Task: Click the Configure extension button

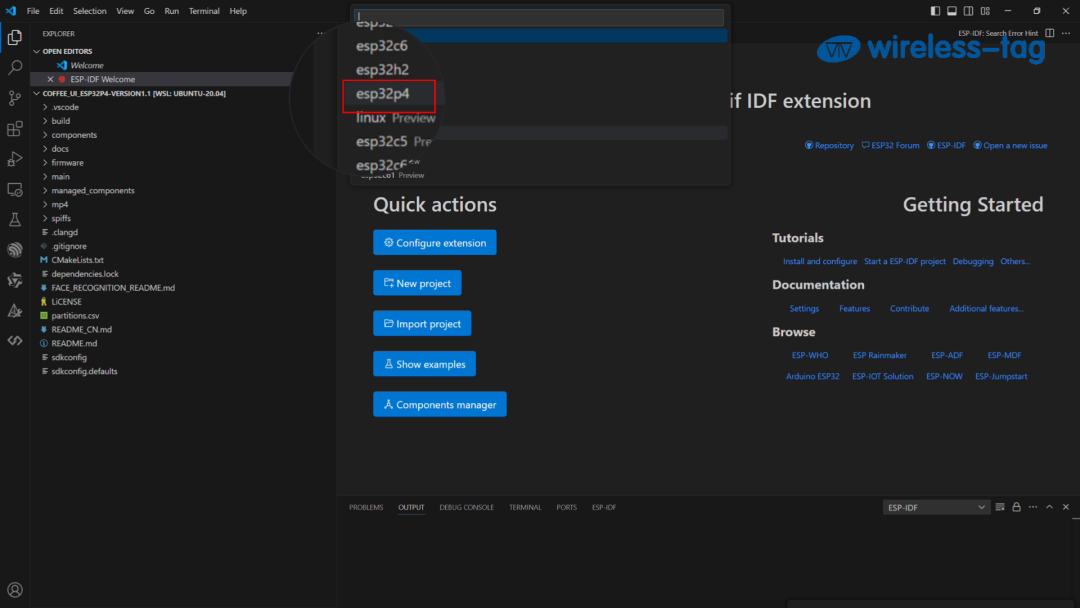Action: click(434, 243)
